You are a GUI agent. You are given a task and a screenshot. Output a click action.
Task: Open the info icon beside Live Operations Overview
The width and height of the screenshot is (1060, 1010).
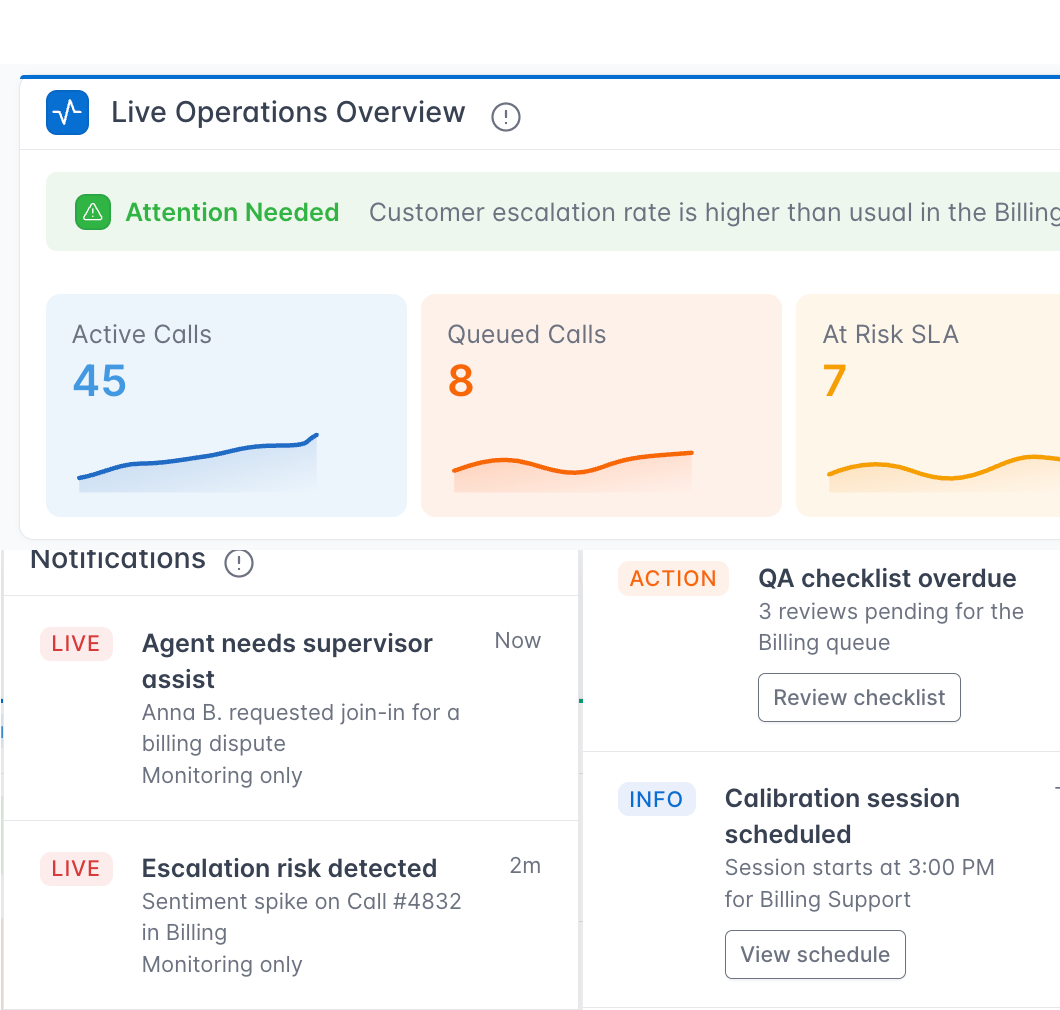point(506,116)
